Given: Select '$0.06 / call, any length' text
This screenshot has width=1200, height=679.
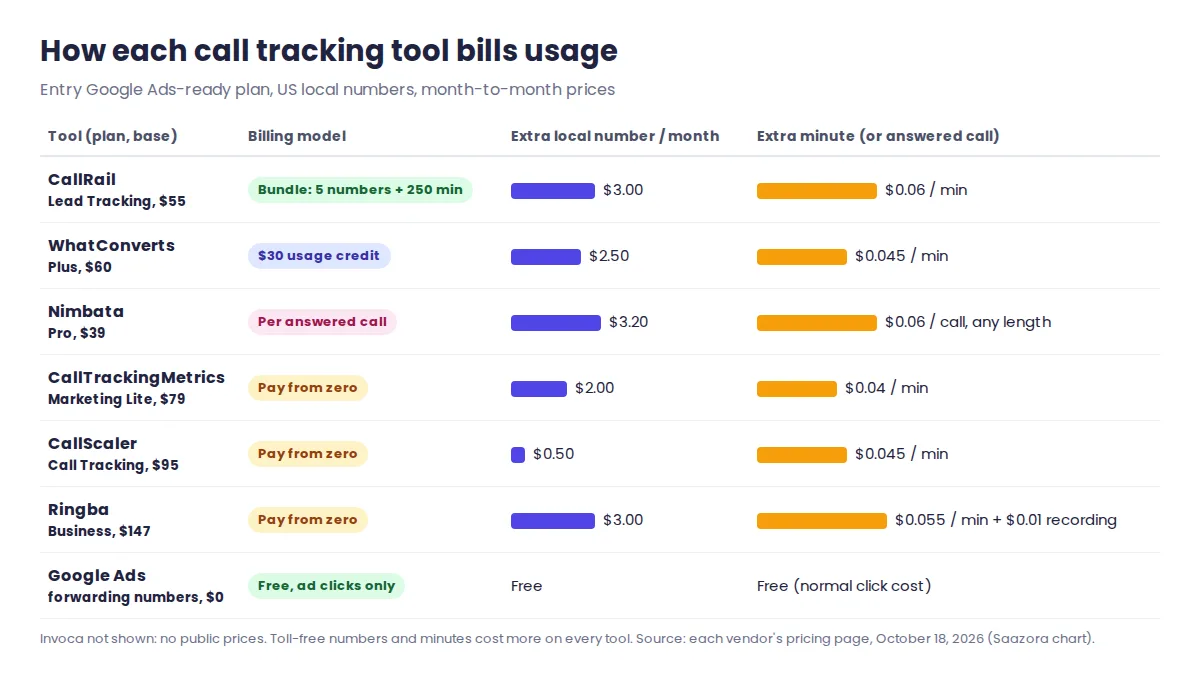Looking at the screenshot, I should click(x=968, y=322).
